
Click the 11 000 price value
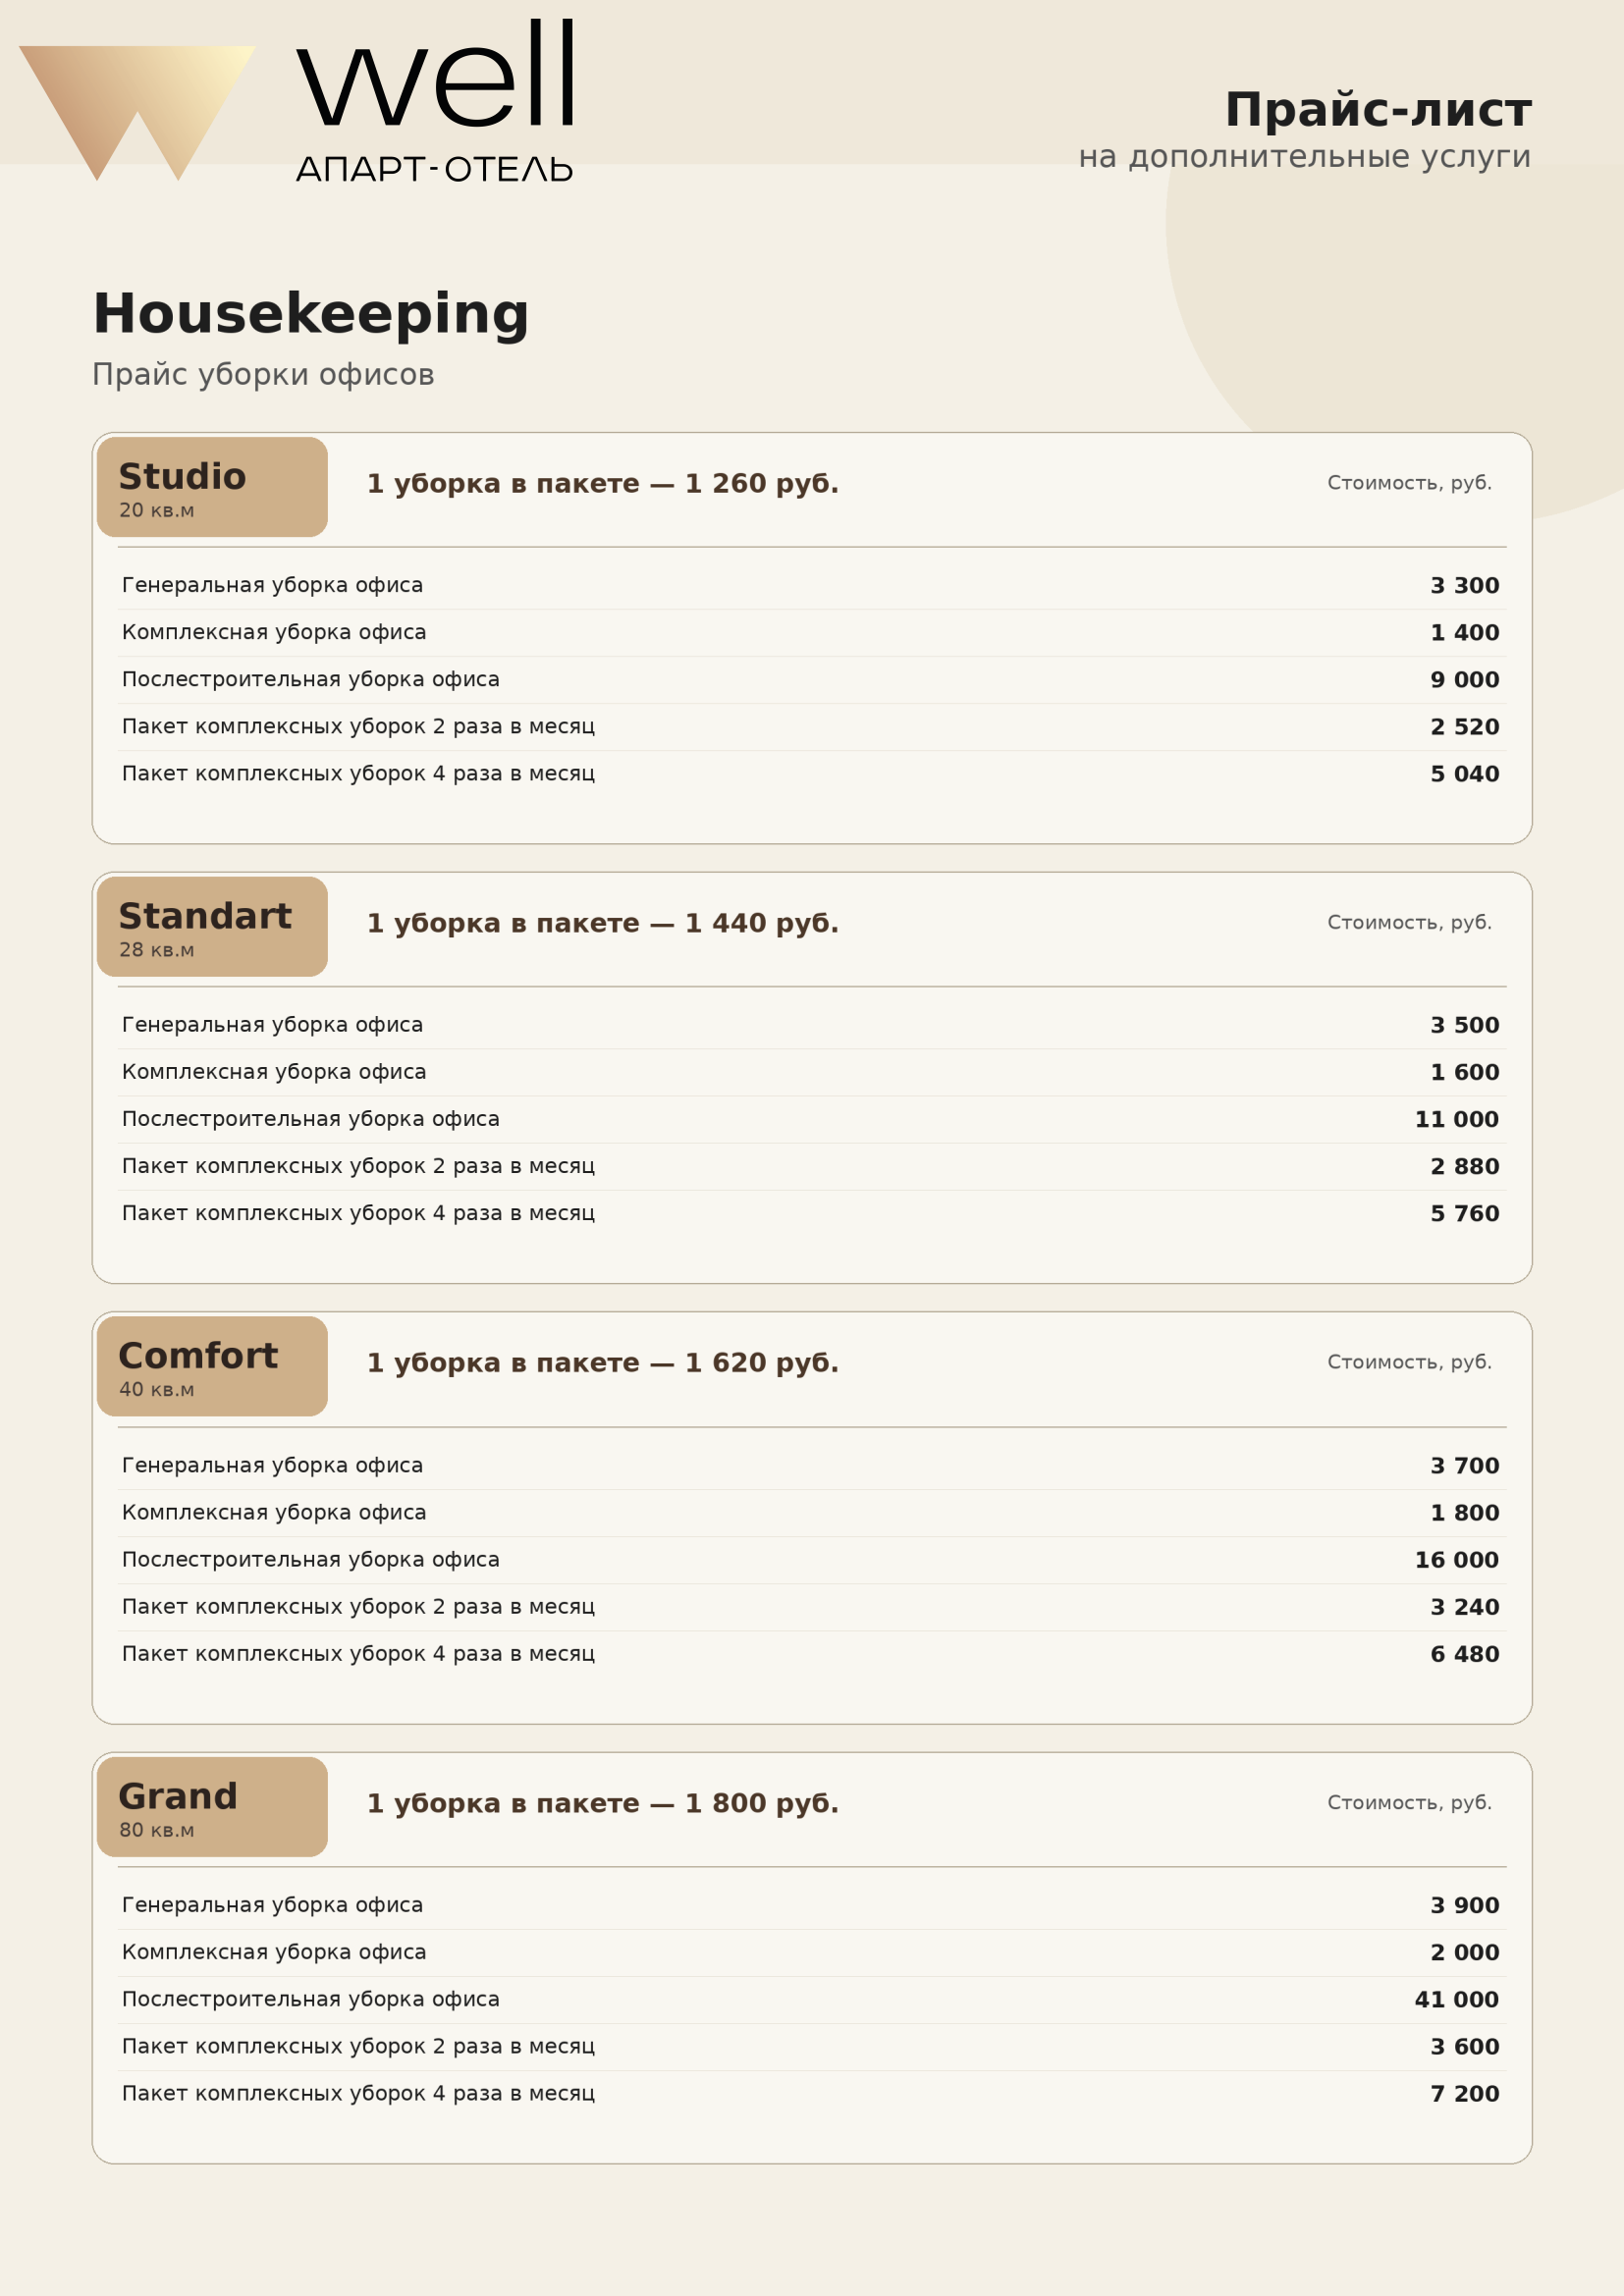[1456, 1120]
